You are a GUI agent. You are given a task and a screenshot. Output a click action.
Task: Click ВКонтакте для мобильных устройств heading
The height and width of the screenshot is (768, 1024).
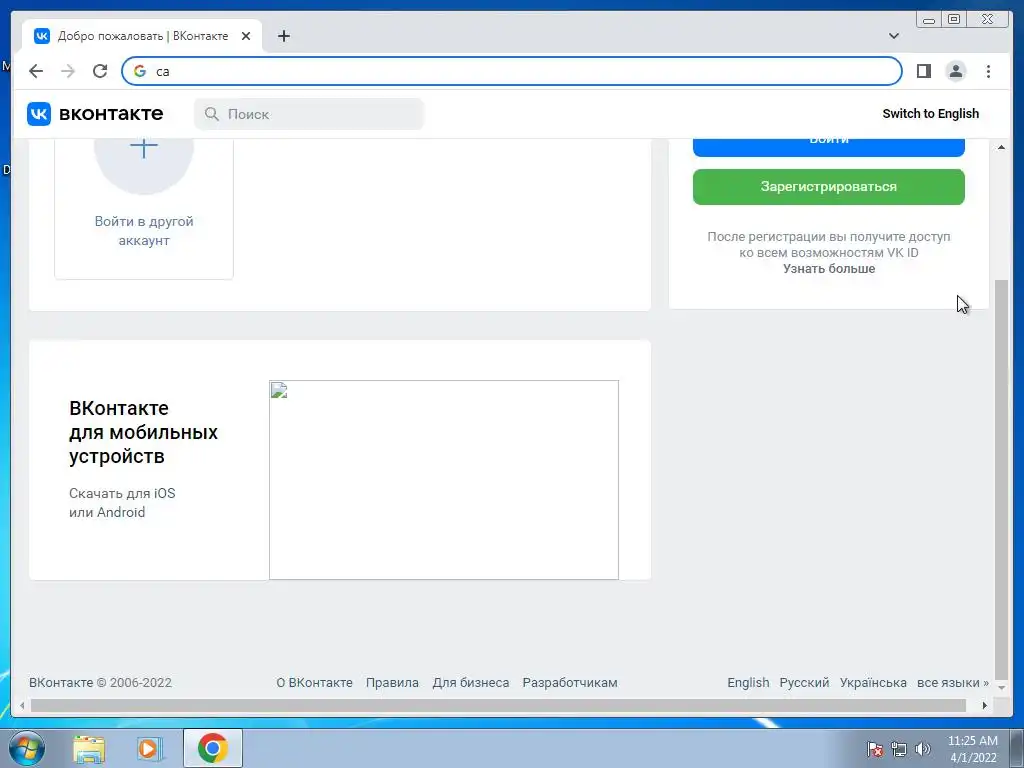click(x=143, y=432)
